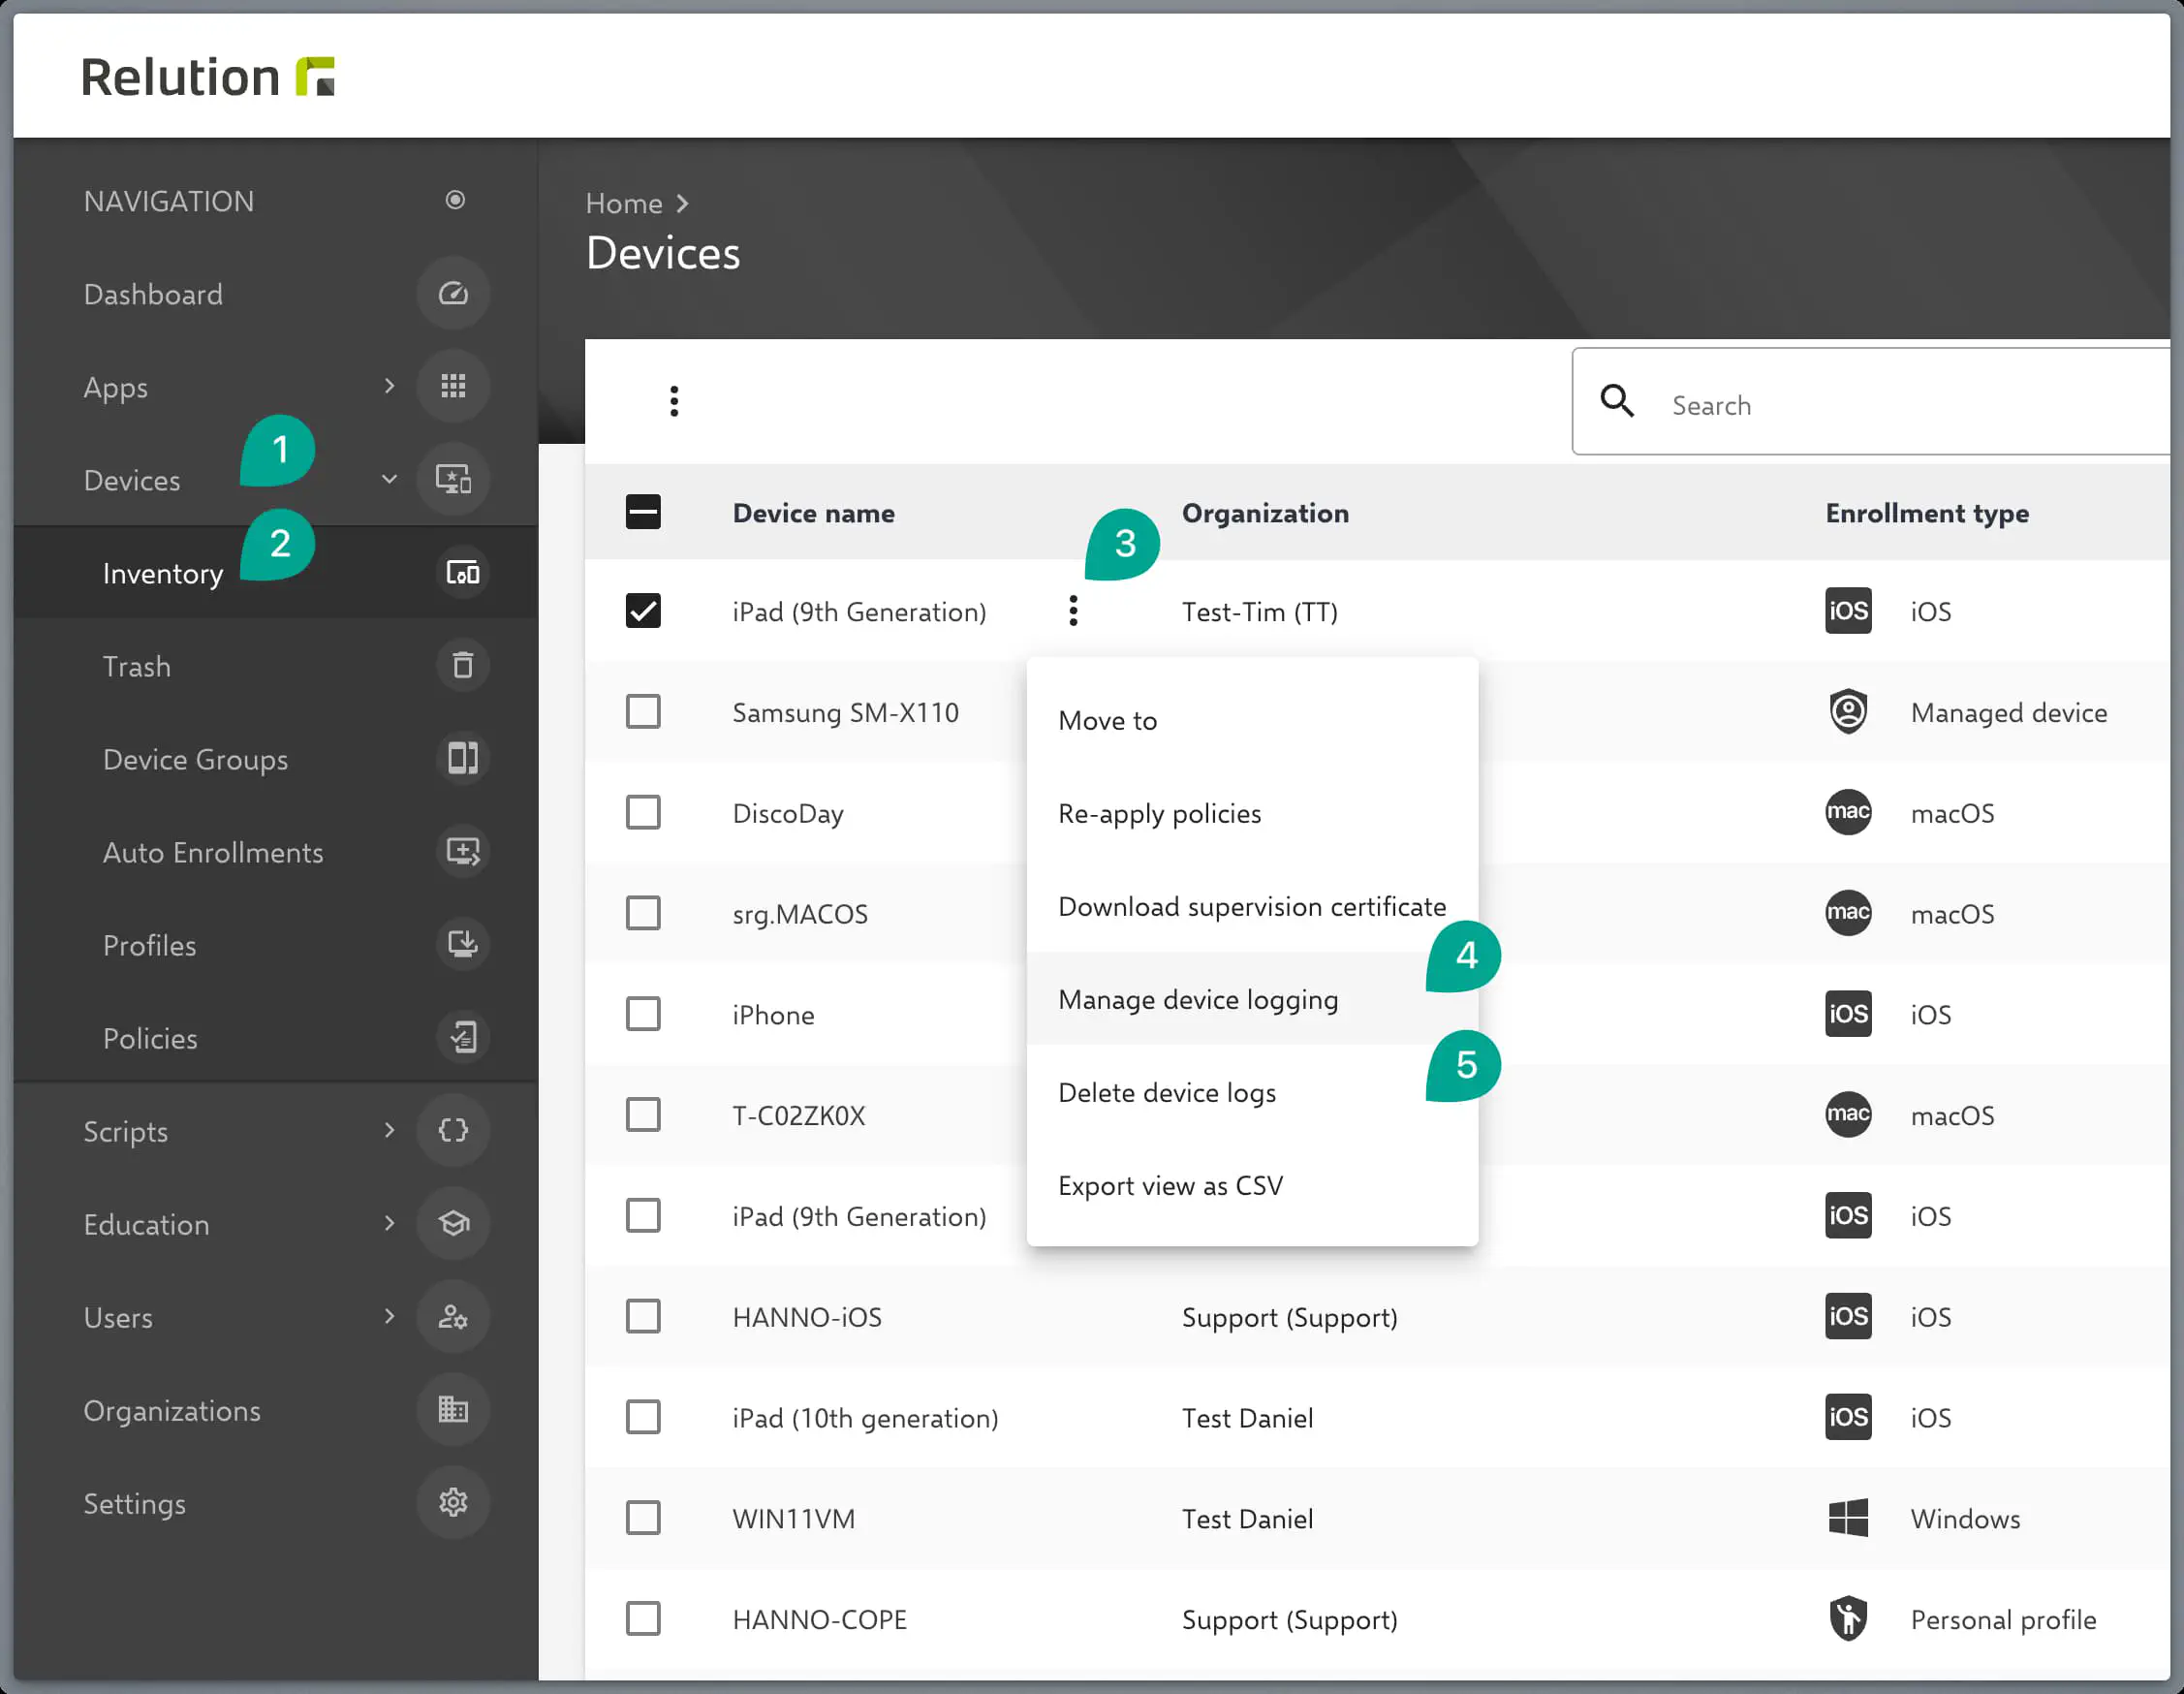Screen dimensions: 2184x1694
Task: Expand the Users section chevron
Action: click(x=388, y=1317)
